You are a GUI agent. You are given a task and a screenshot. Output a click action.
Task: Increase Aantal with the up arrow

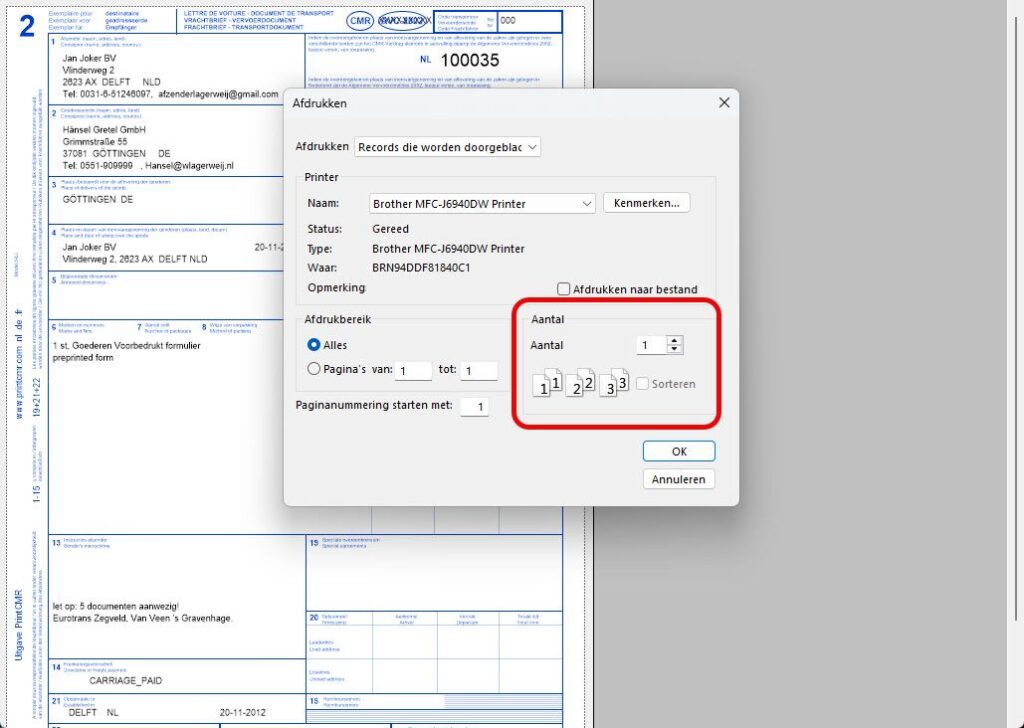675,340
